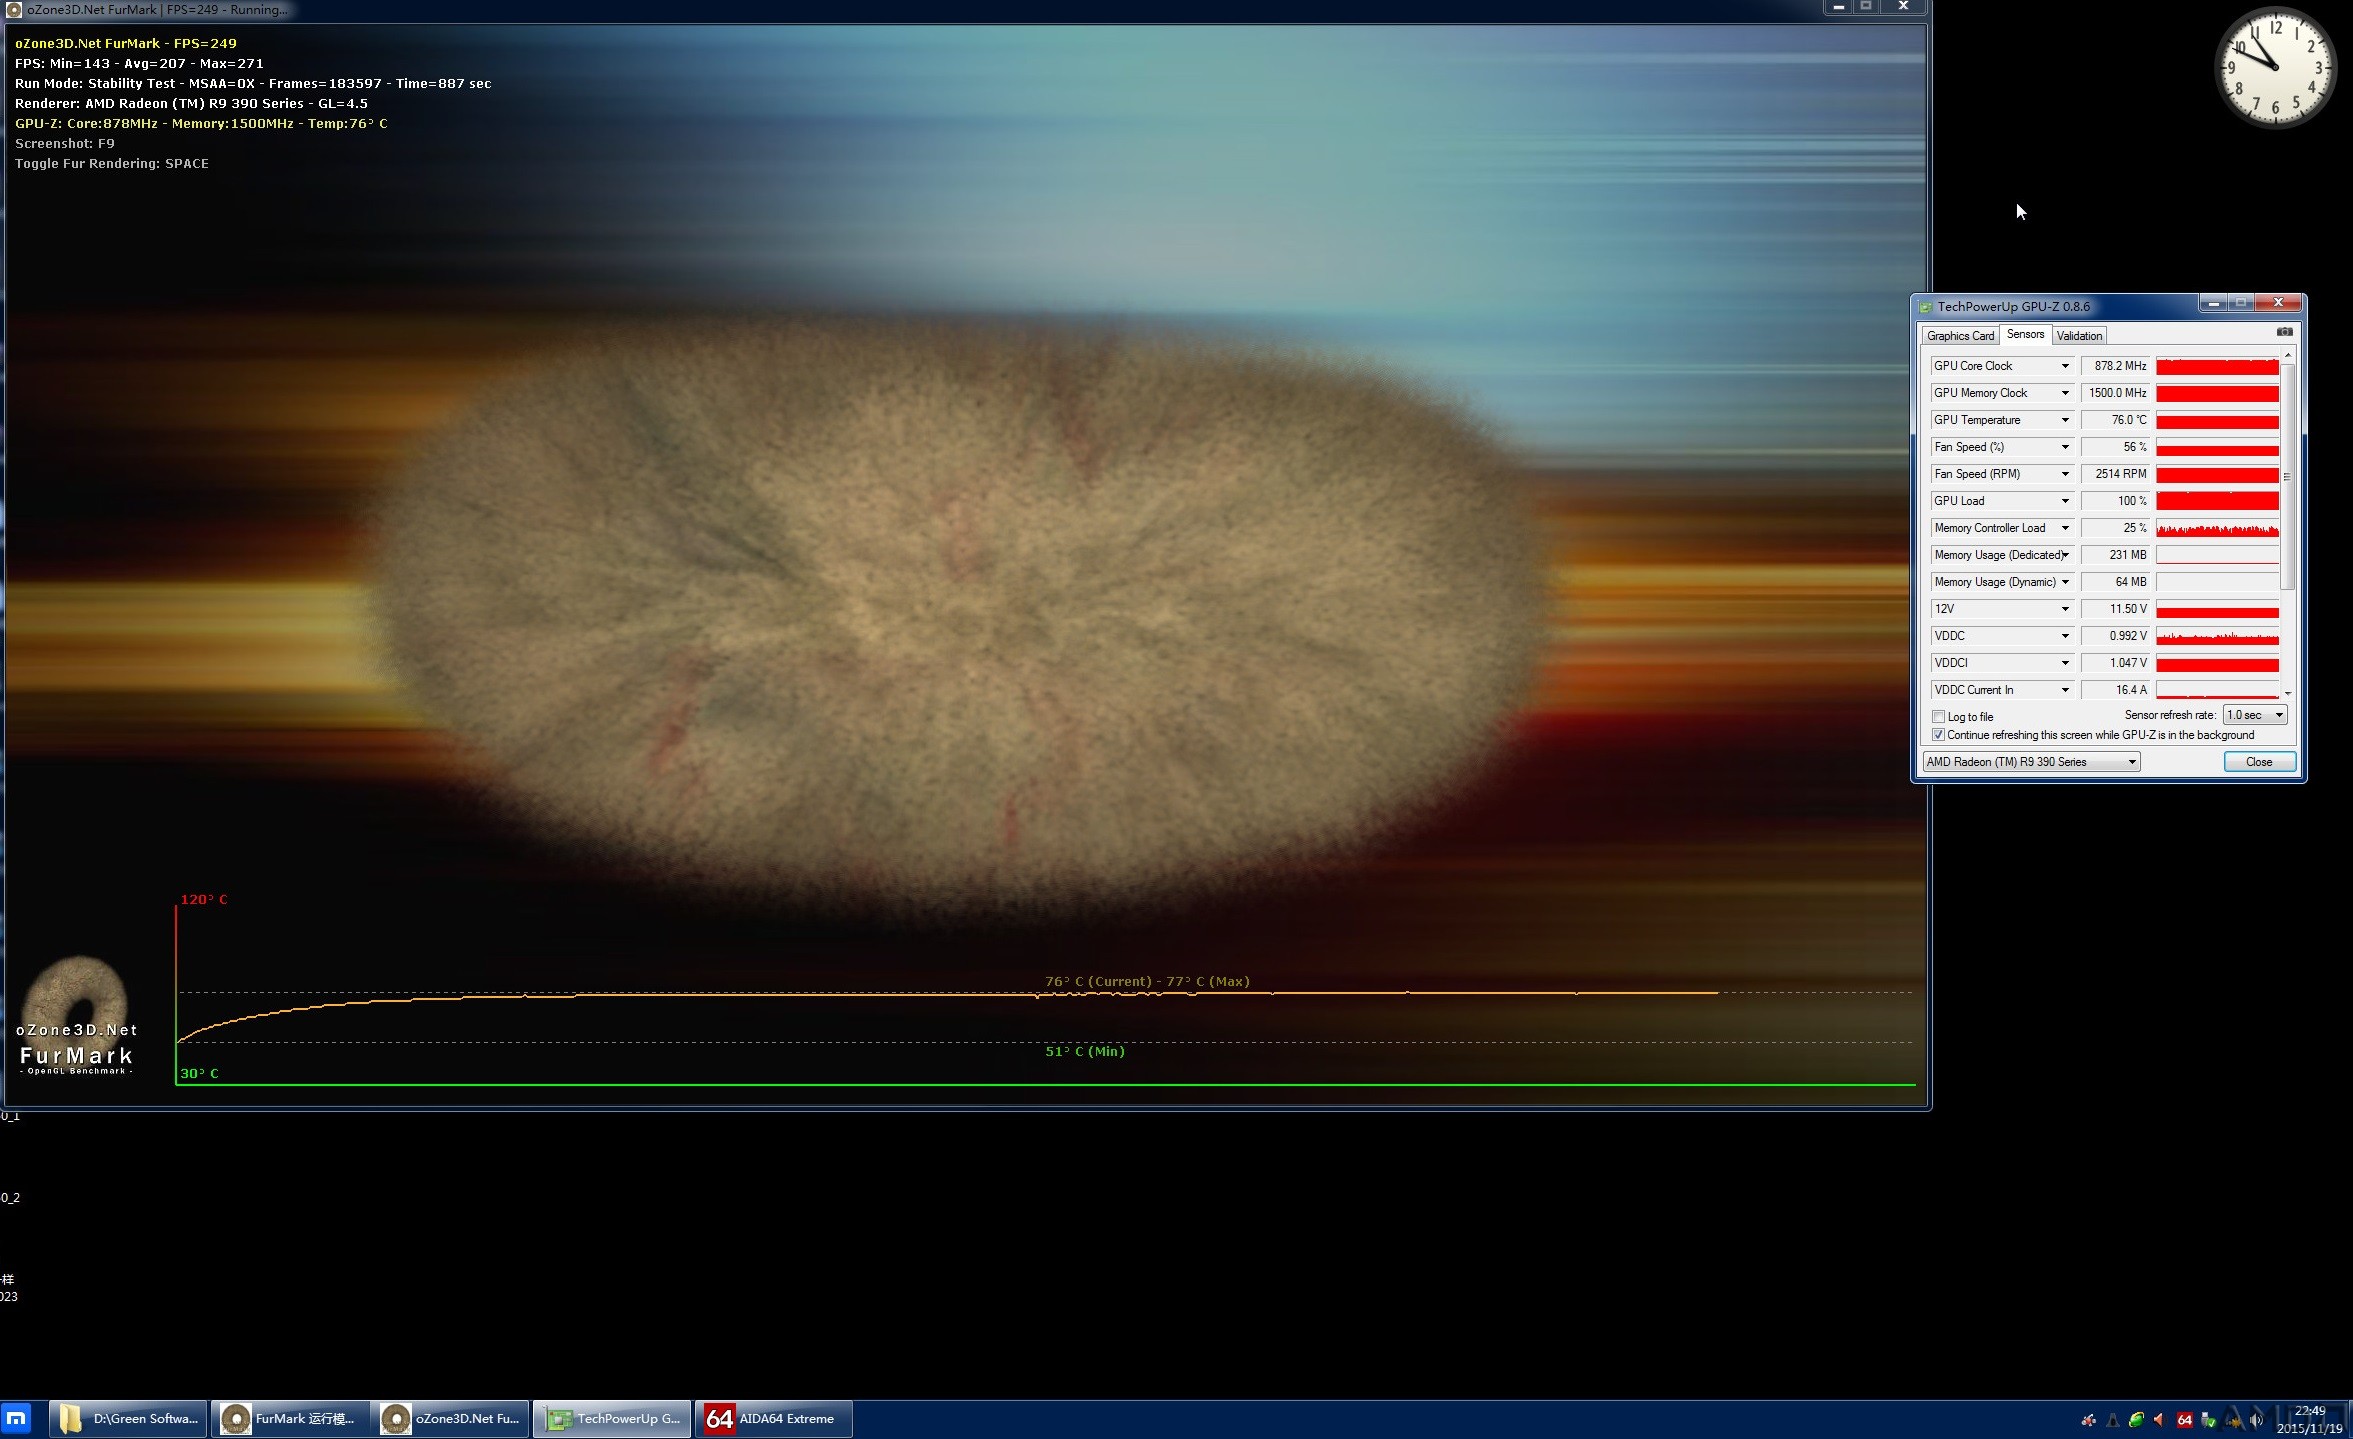Image resolution: width=2353 pixels, height=1439 pixels.
Task: Close the GPU-Z window with X
Action: point(2279,303)
